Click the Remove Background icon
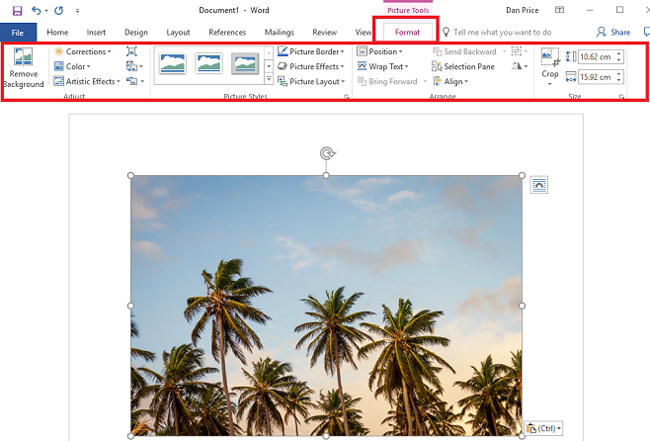The height and width of the screenshot is (441, 650). [22, 58]
